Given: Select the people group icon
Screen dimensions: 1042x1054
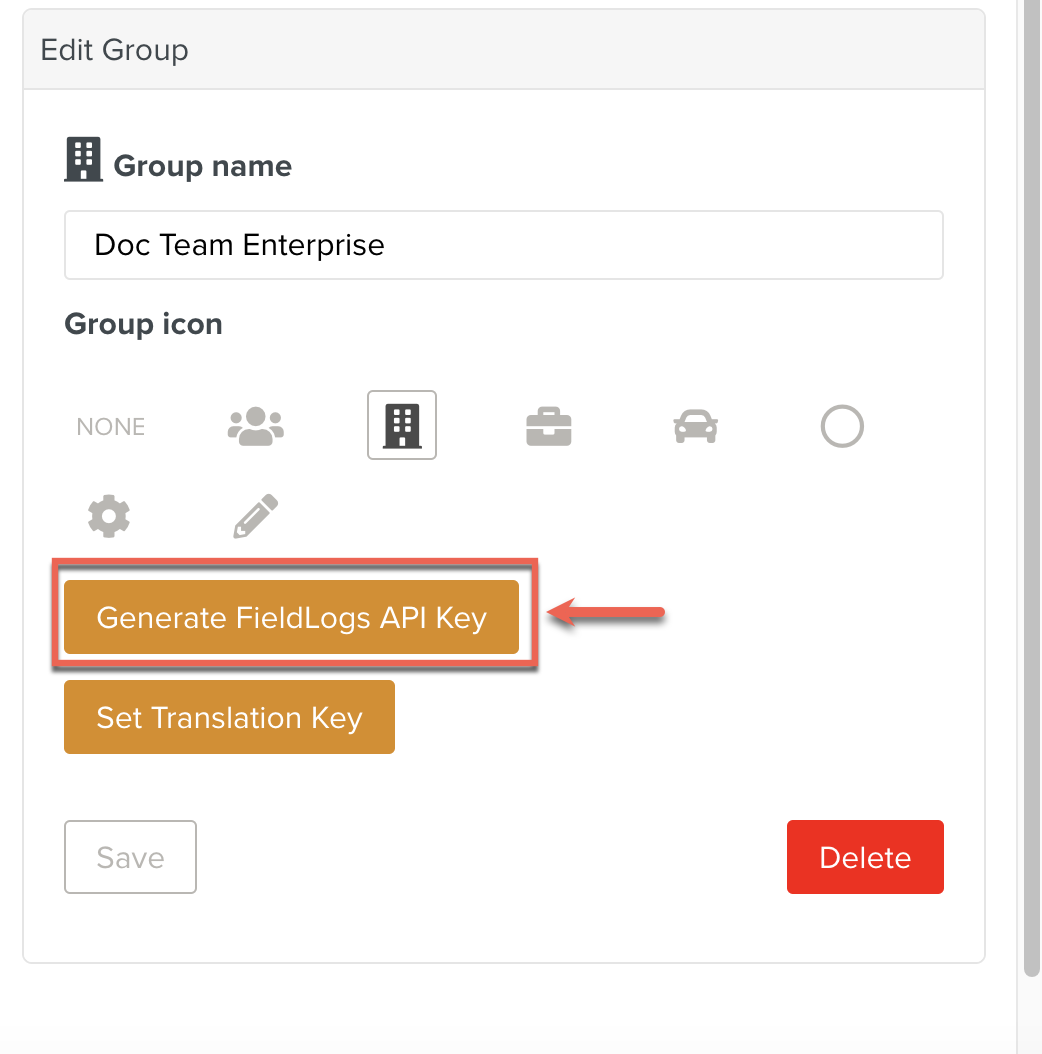Looking at the screenshot, I should point(256,426).
